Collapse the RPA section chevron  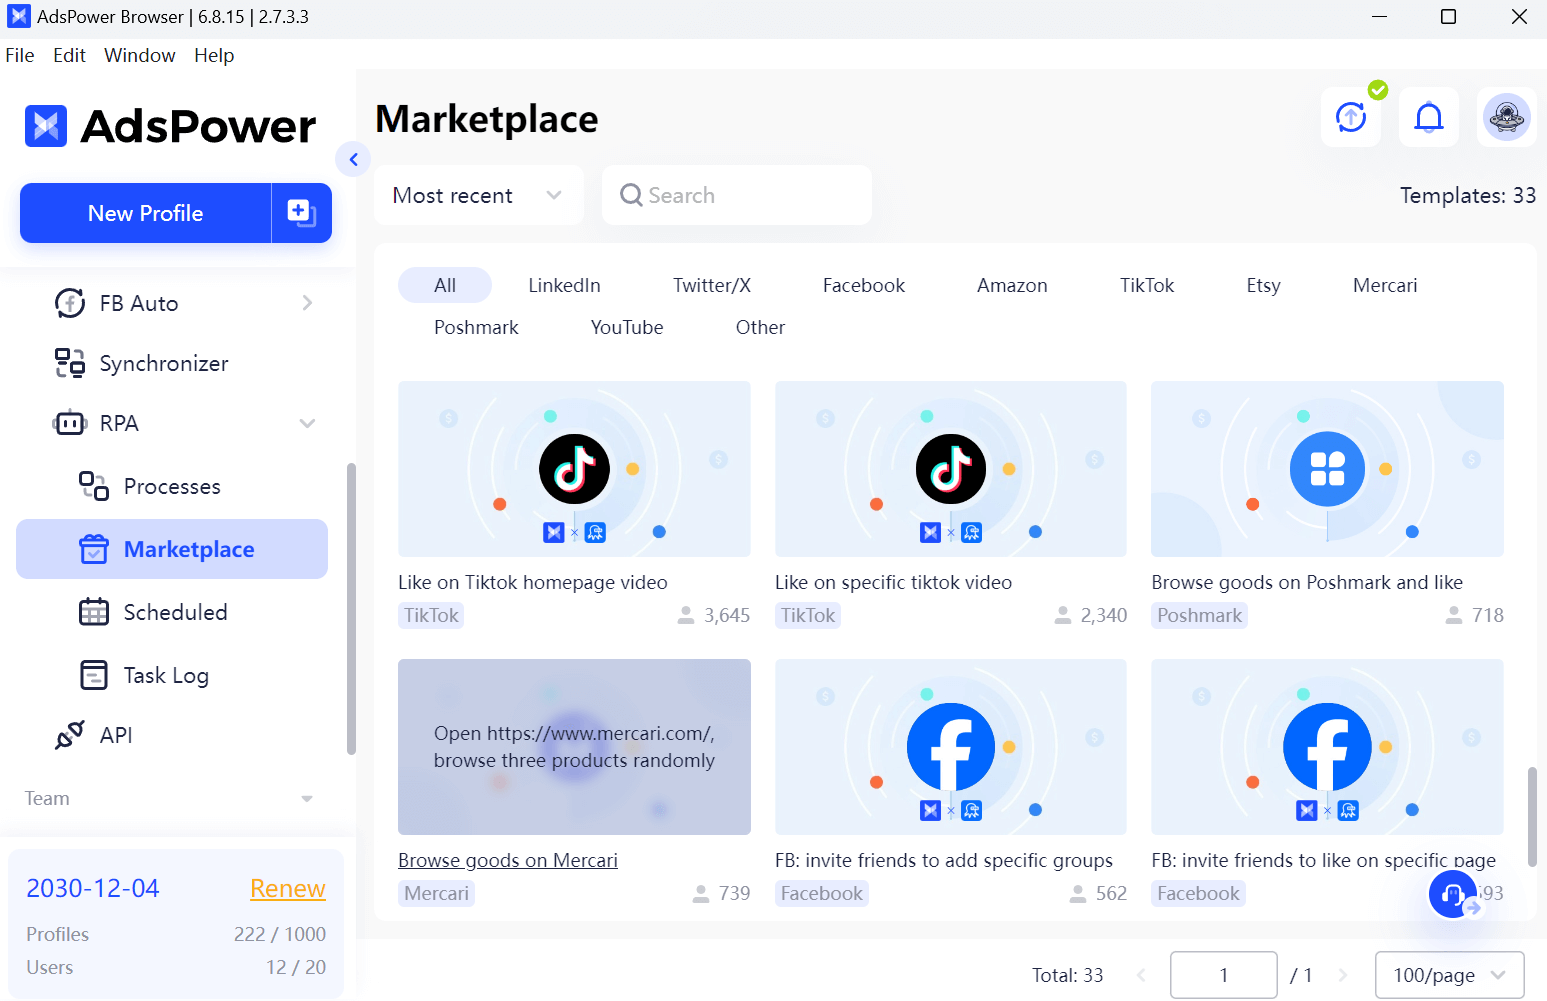(307, 423)
